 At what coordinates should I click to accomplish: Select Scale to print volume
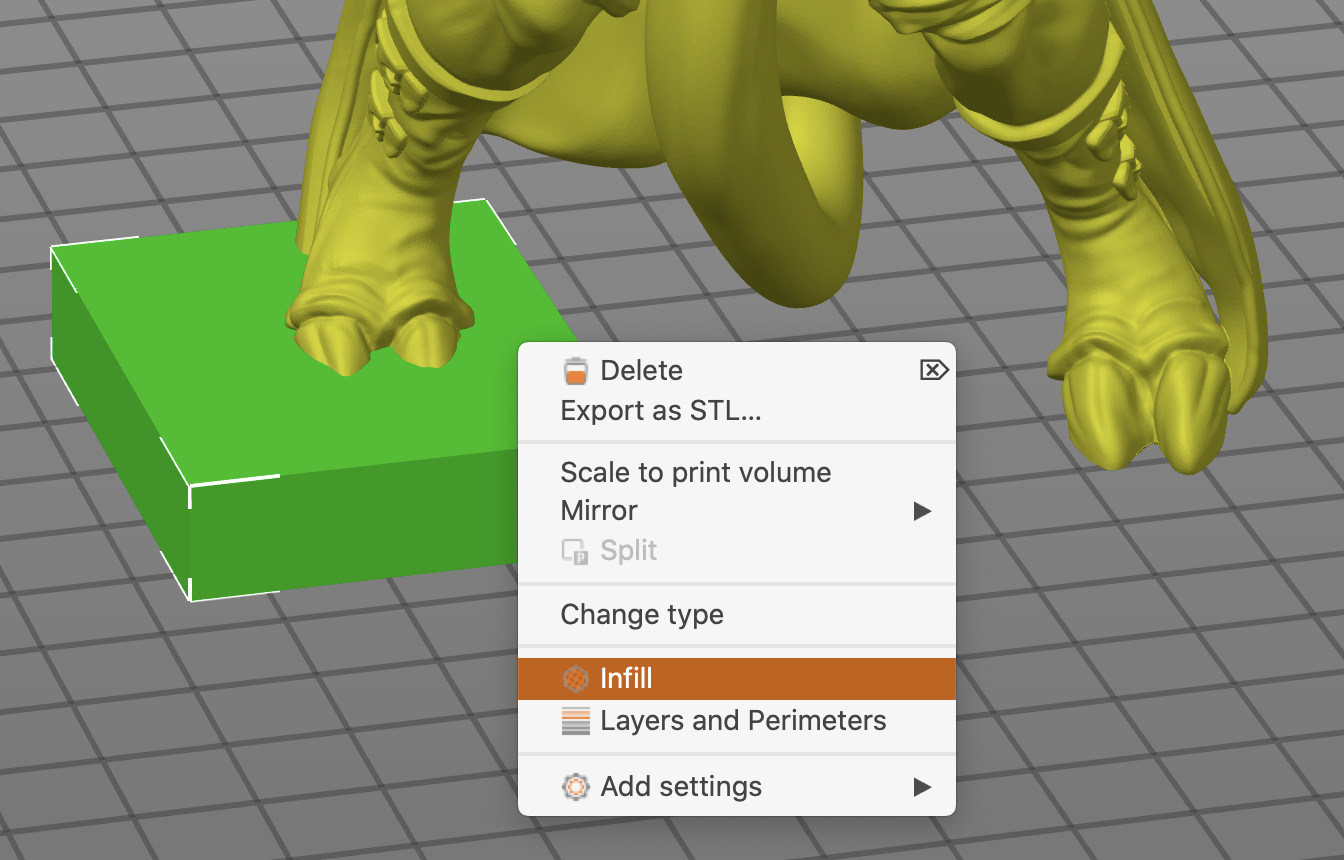coord(737,472)
